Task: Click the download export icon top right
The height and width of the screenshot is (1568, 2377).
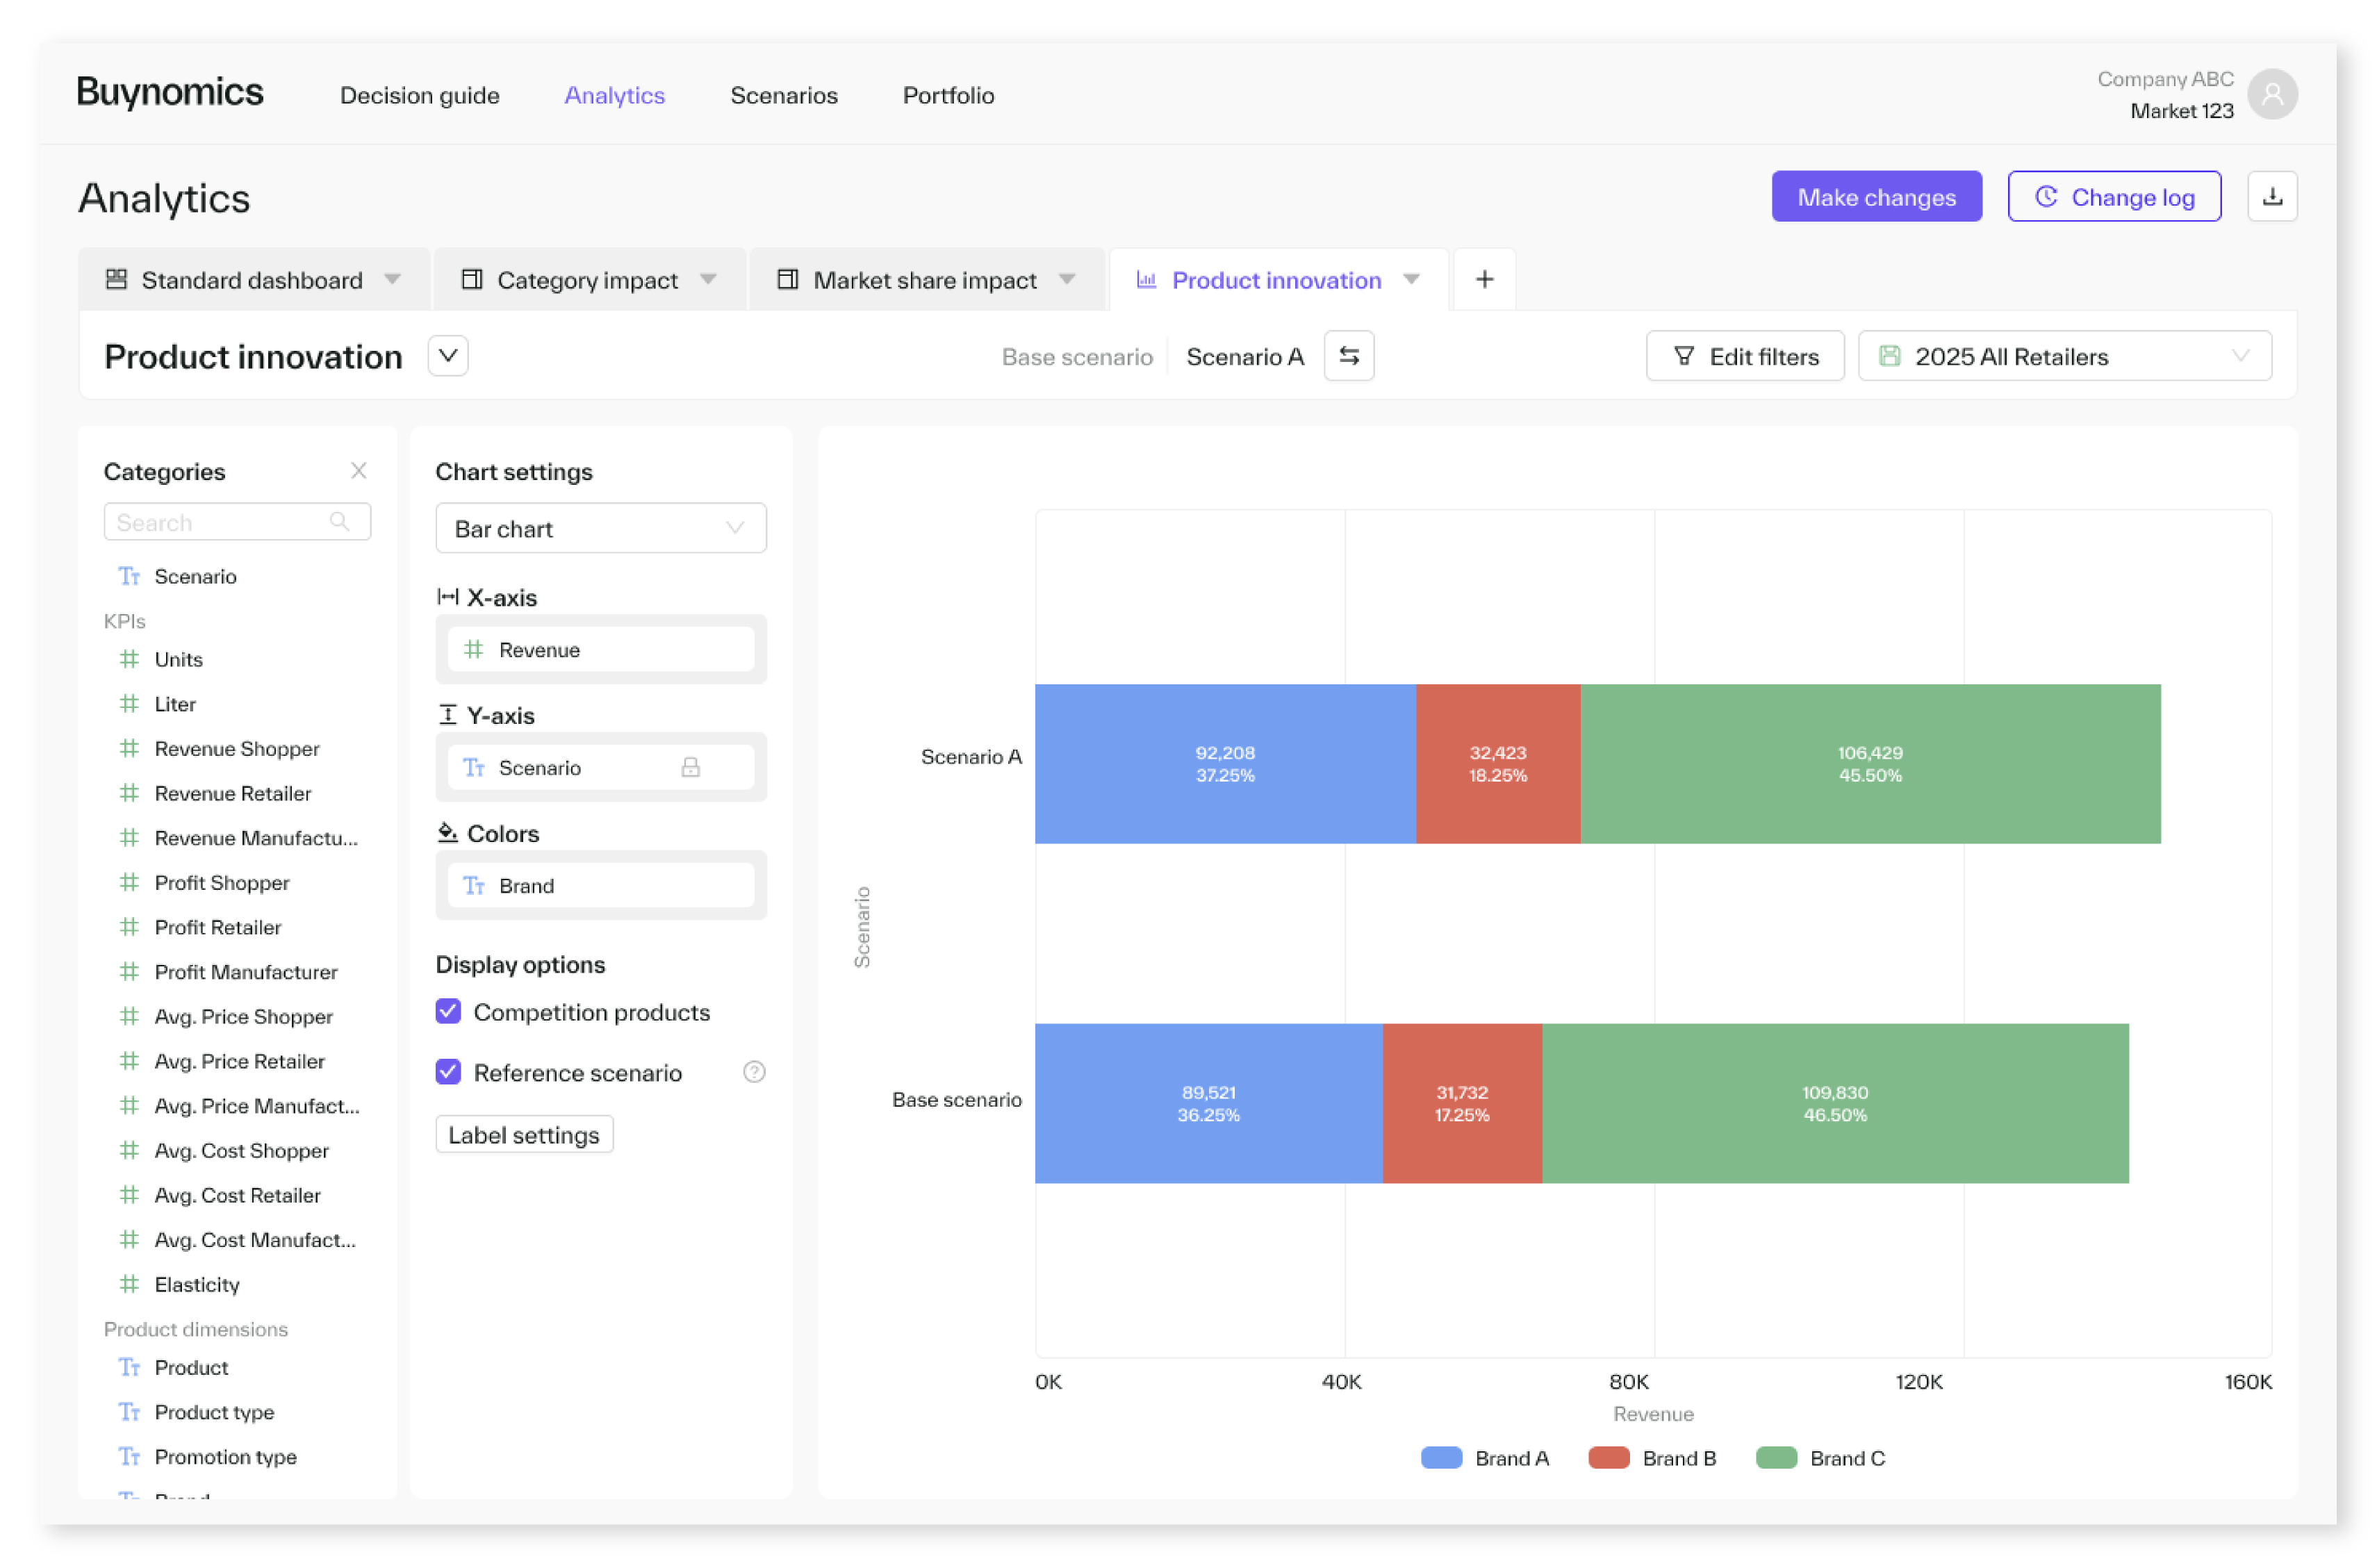Action: coord(2272,196)
